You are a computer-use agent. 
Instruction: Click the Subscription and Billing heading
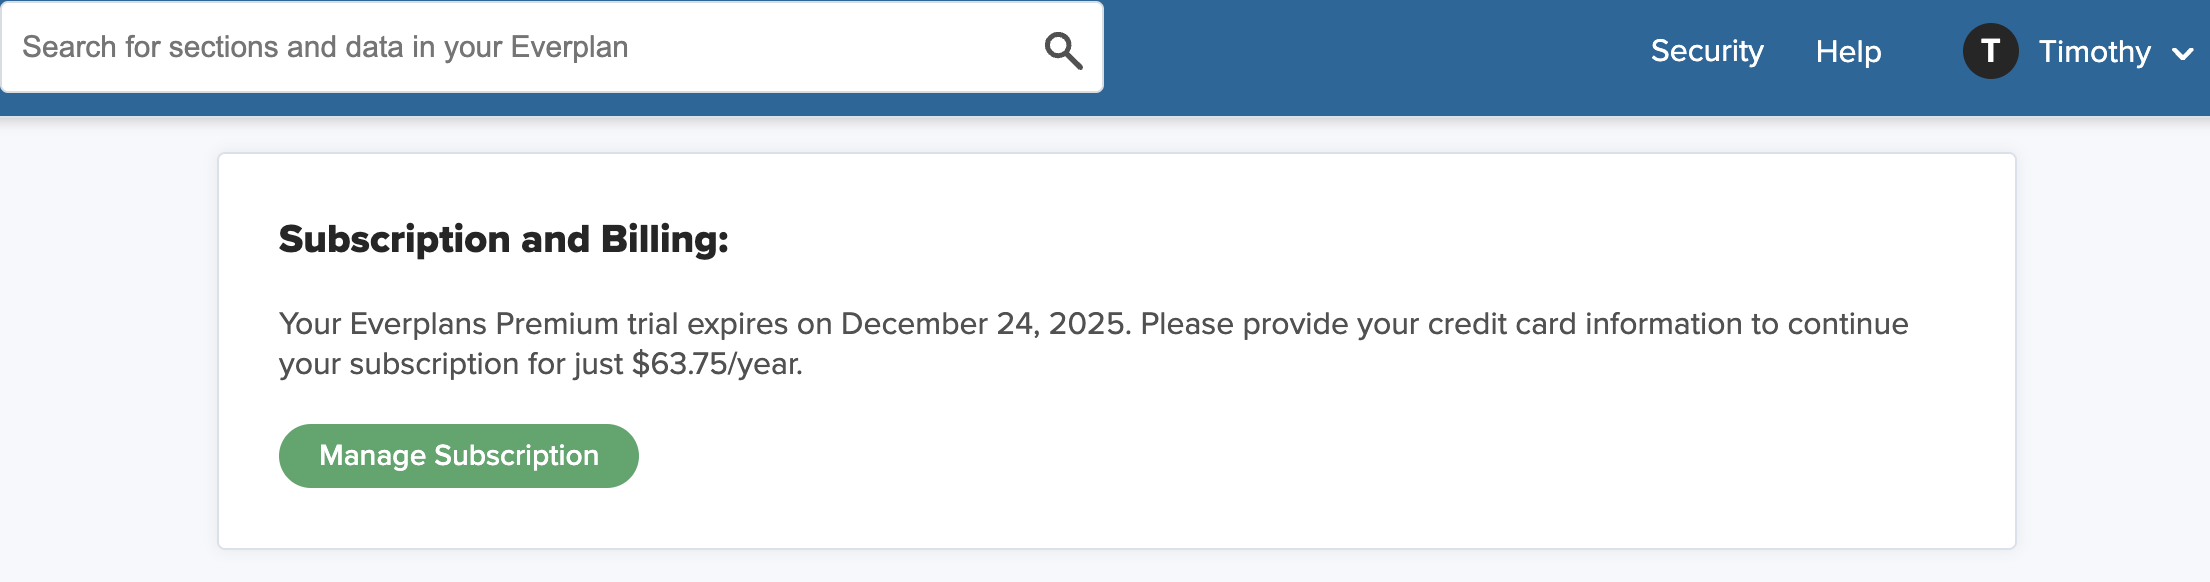click(x=504, y=239)
